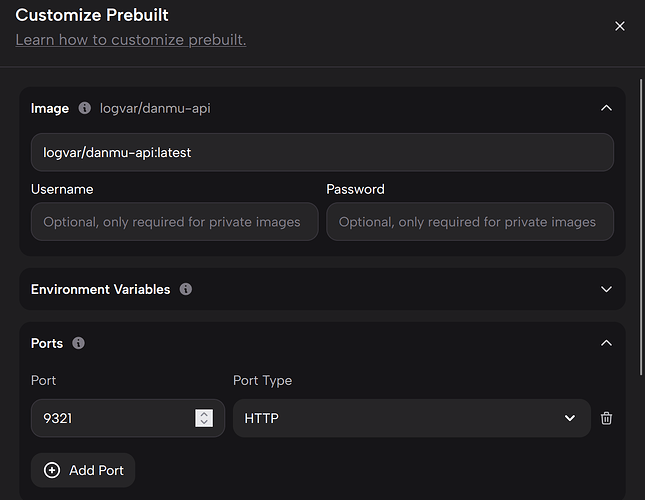Collapse the Ports section chevron
Viewport: 645px width, 500px height.
605,343
